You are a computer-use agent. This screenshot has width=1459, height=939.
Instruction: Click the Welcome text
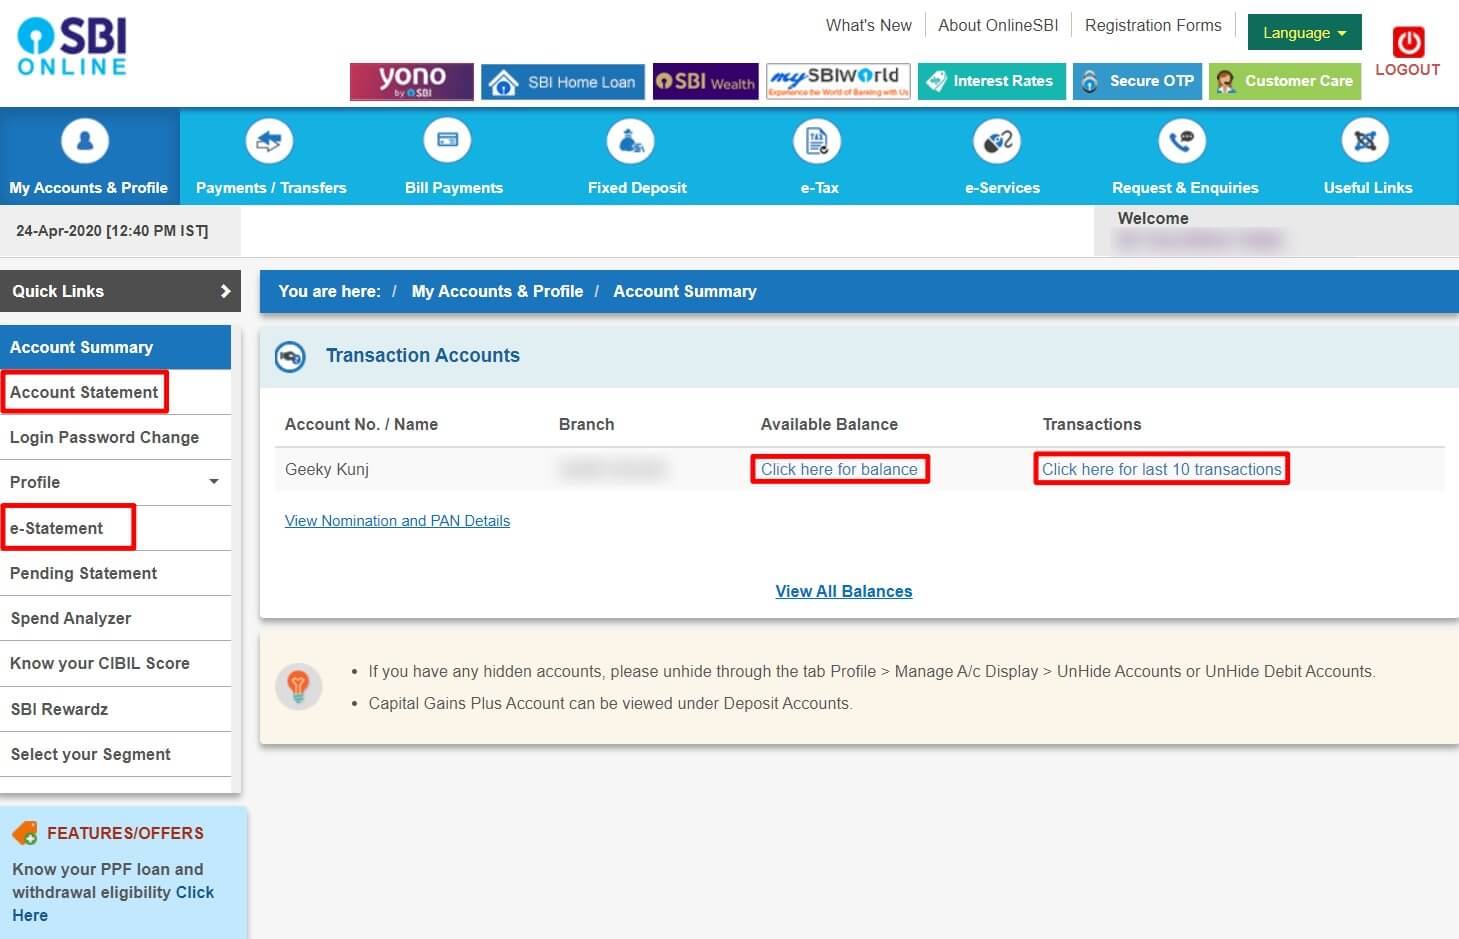pos(1153,218)
